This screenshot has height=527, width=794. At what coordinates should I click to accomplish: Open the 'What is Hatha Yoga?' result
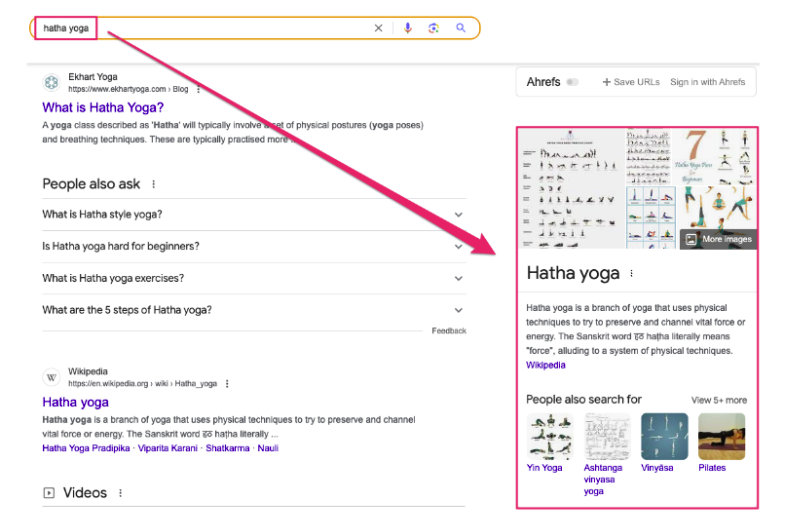coord(103,107)
